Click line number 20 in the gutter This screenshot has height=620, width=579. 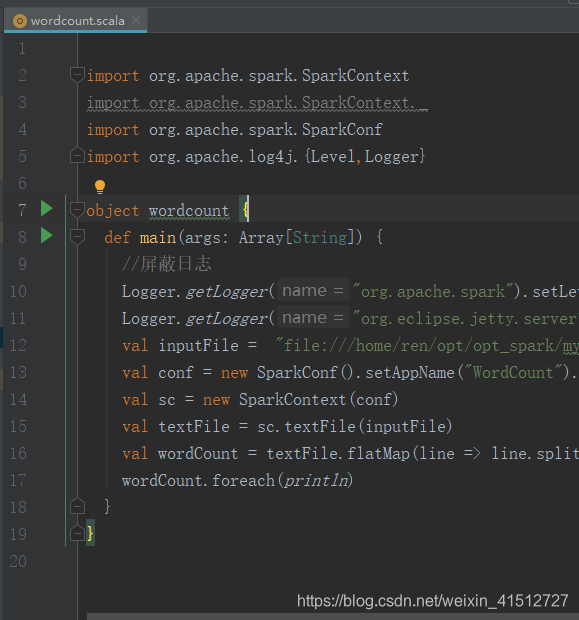pos(18,561)
